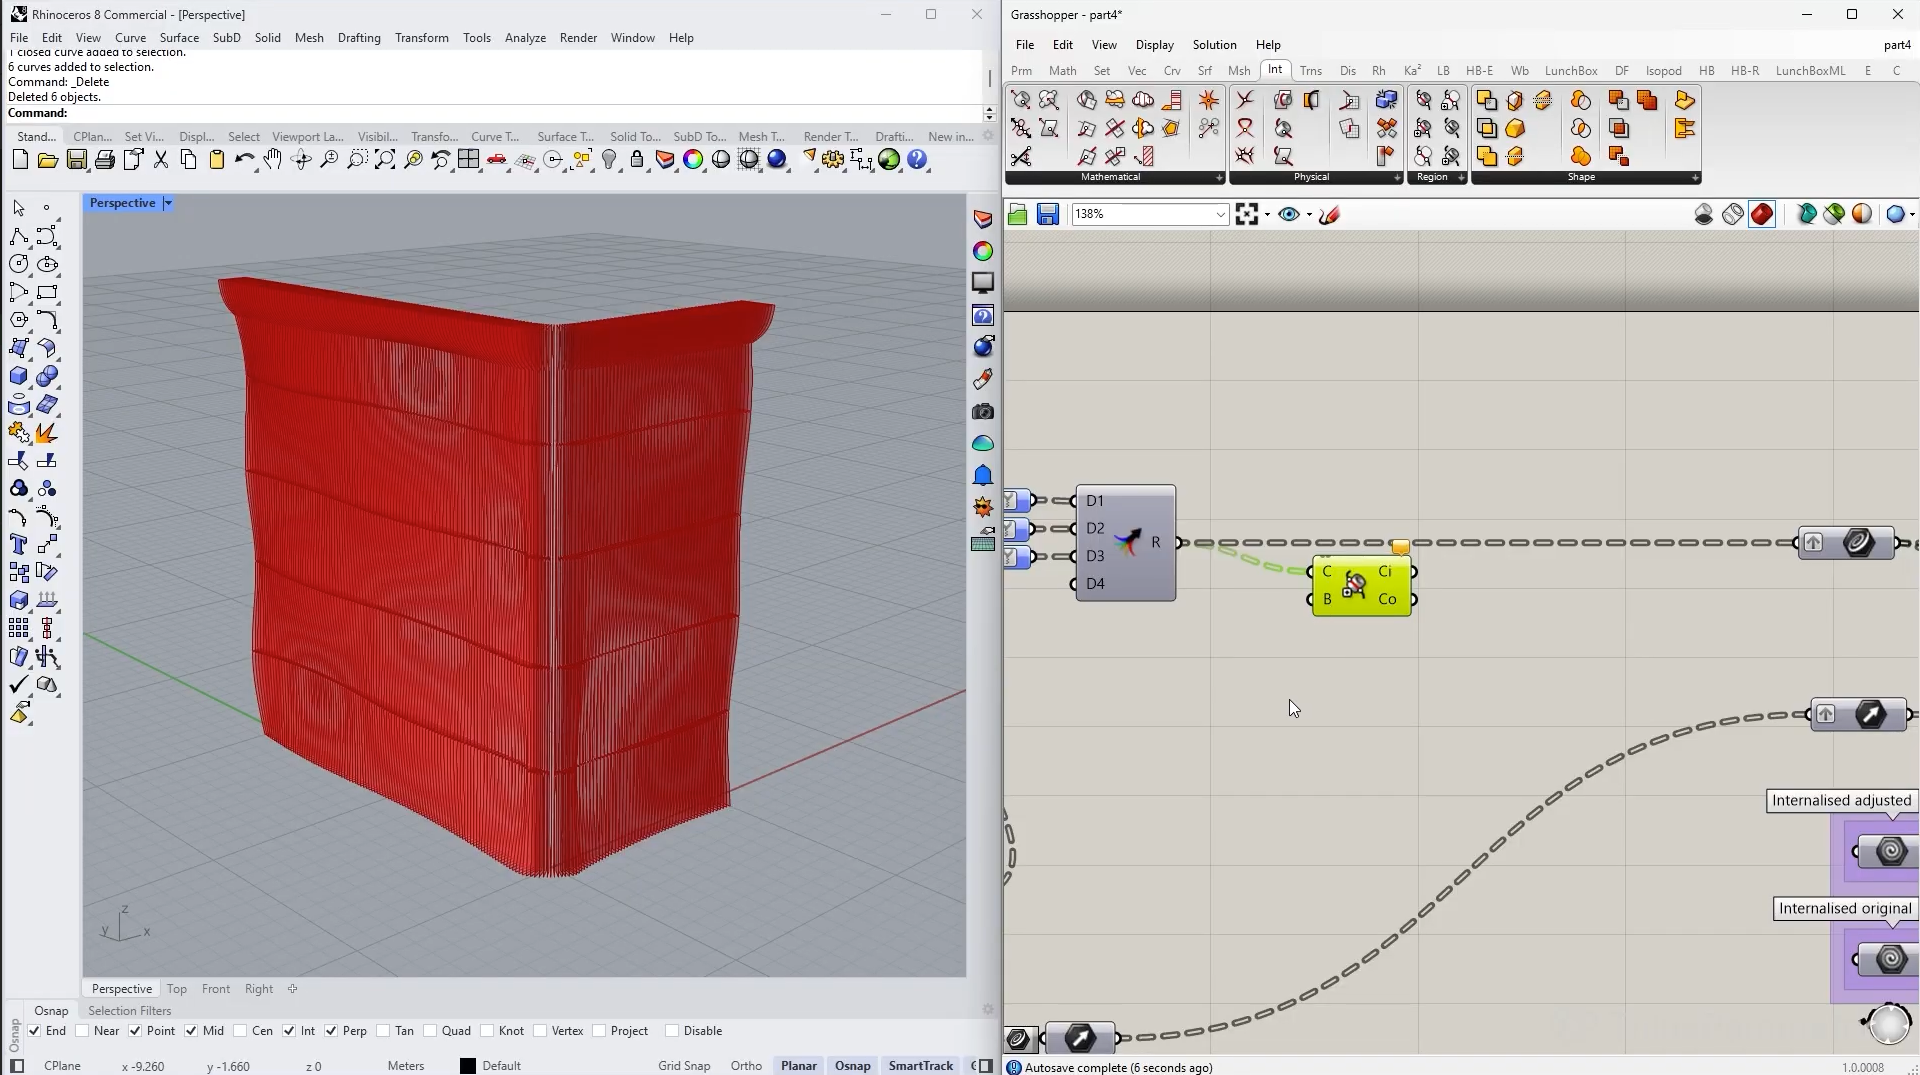Open the Perspective viewport dropdown arrow
The width and height of the screenshot is (1920, 1075).
(x=168, y=203)
